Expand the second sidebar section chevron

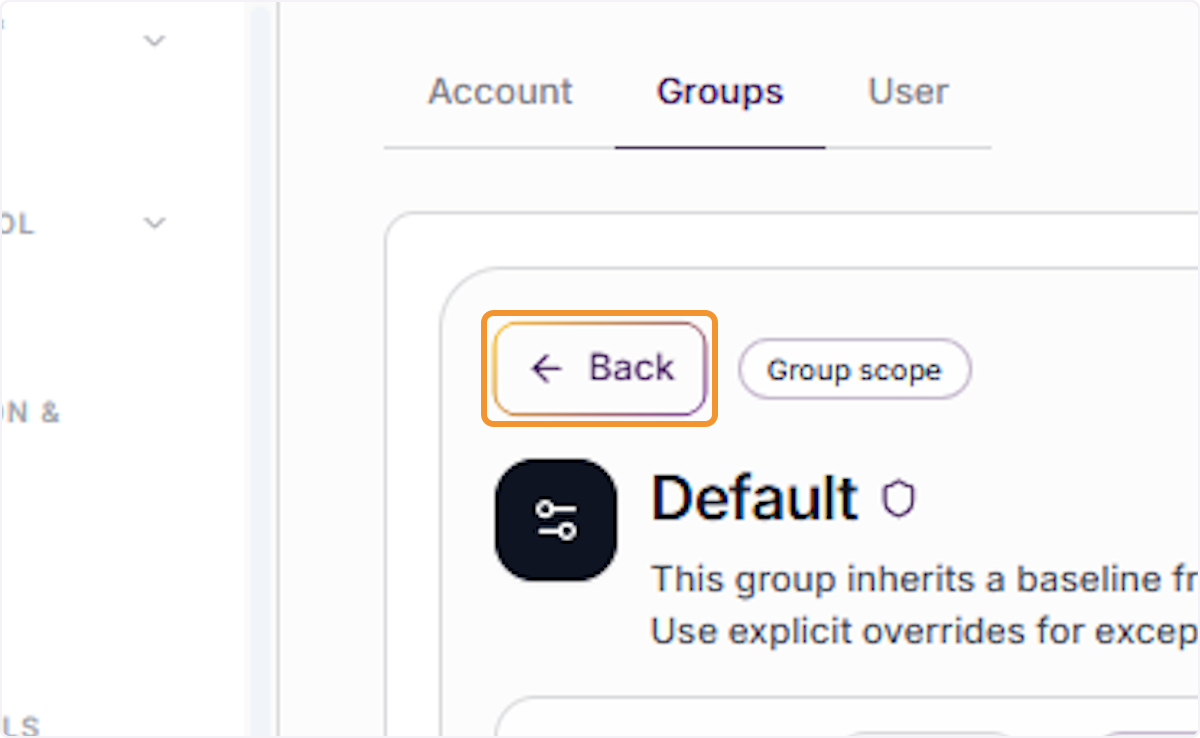tap(154, 223)
